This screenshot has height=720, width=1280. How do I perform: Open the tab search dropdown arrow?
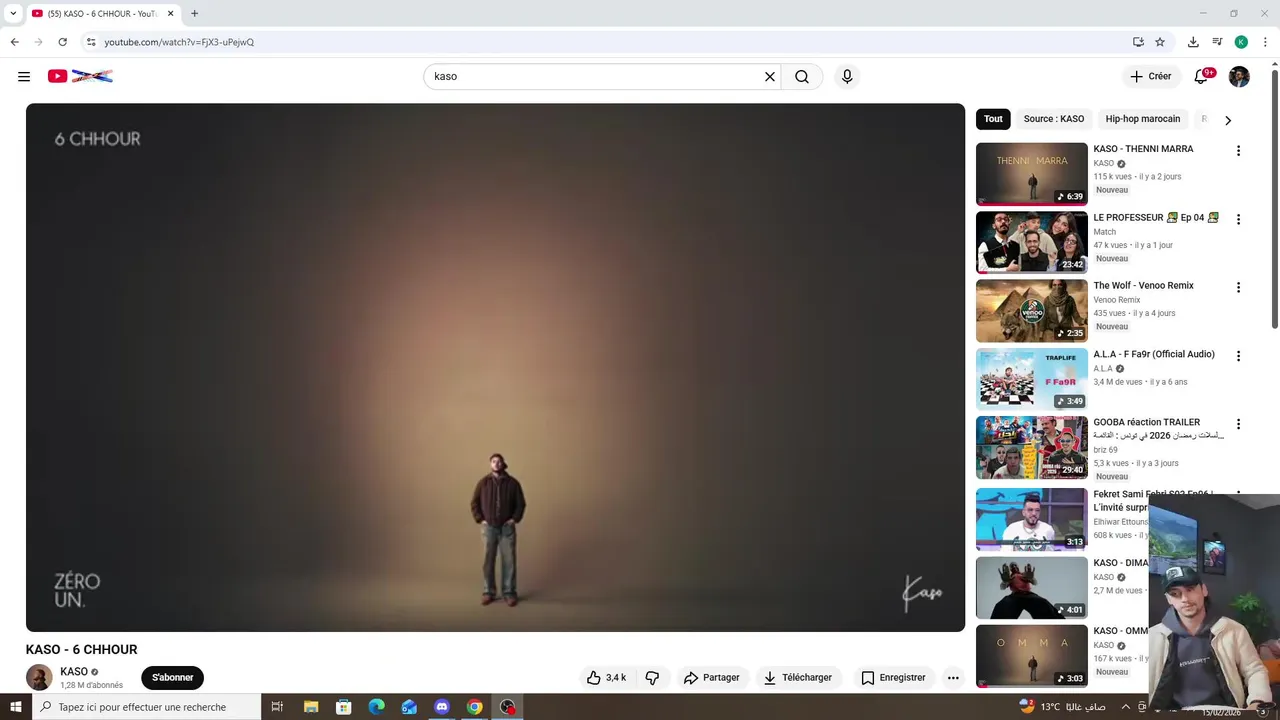12,13
